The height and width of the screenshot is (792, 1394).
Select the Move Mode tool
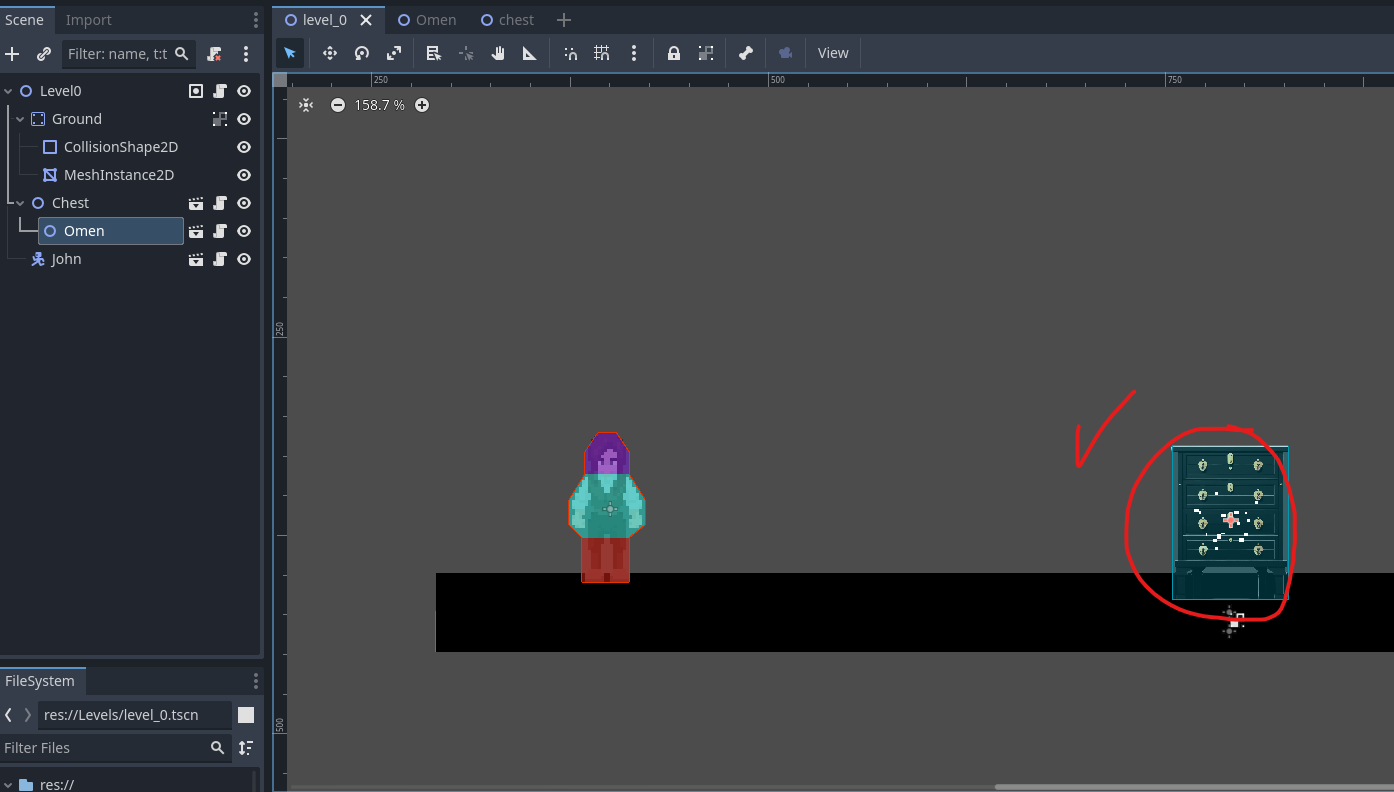pos(329,52)
